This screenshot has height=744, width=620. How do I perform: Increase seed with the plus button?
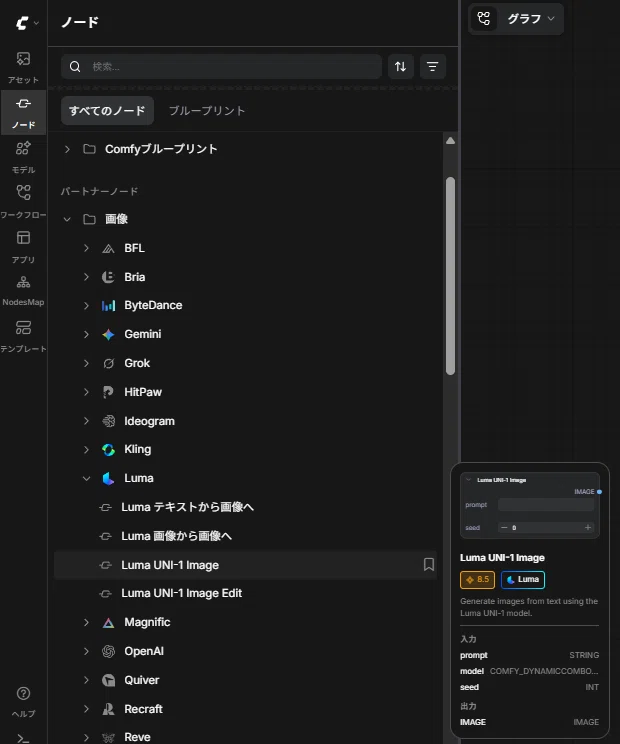point(588,527)
